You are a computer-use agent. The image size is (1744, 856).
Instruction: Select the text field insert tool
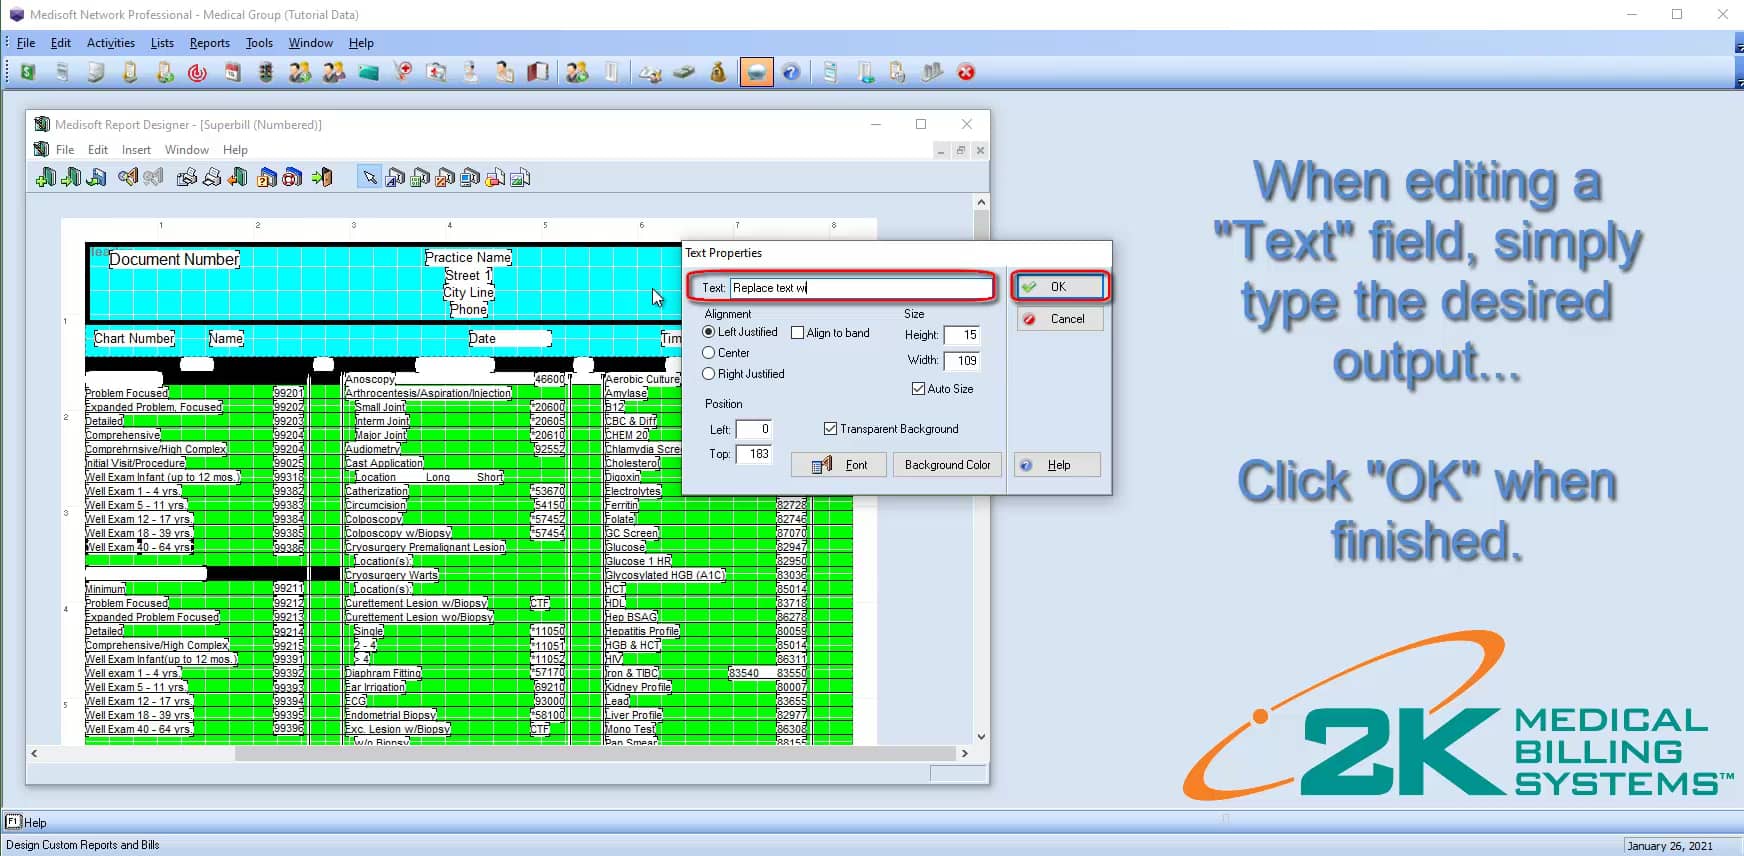coord(395,178)
